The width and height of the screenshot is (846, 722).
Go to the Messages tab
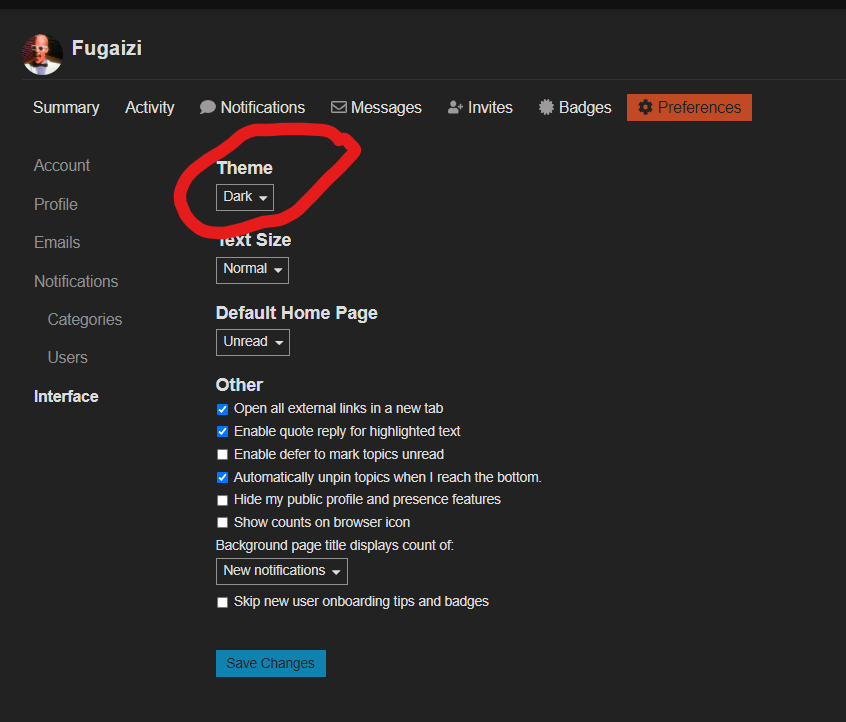tap(376, 107)
